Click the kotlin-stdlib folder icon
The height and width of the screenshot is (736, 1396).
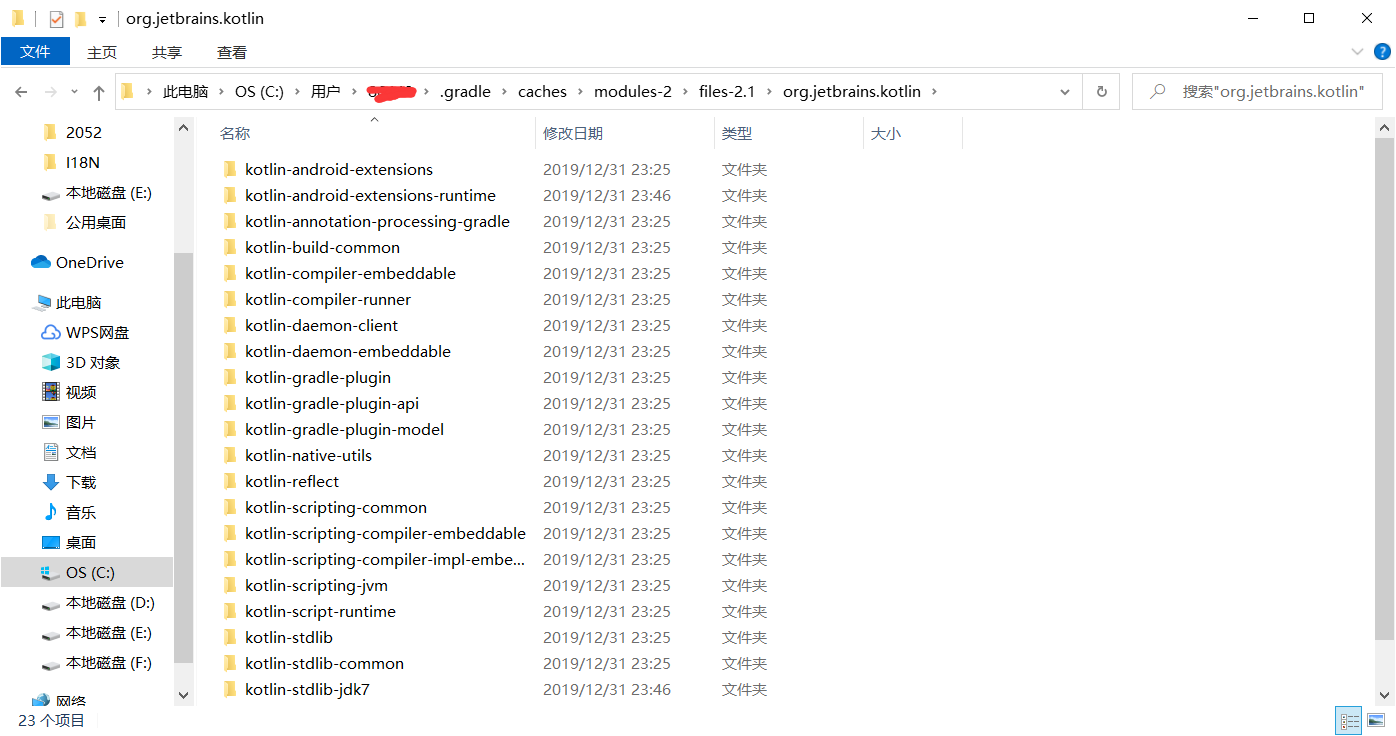[230, 637]
